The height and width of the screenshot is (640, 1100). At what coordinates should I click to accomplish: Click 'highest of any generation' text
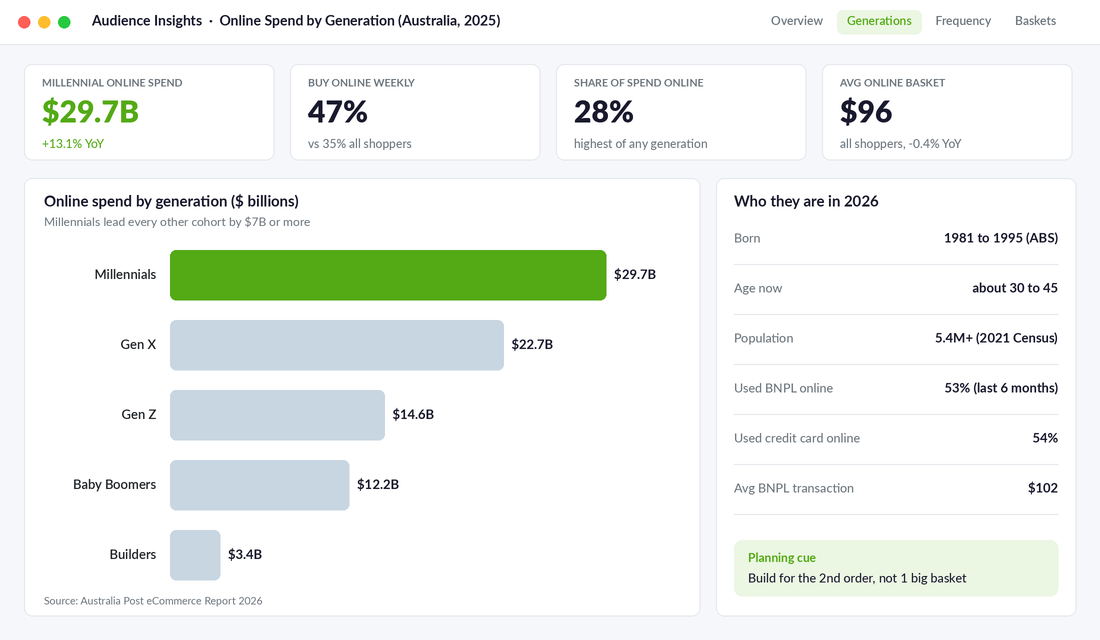(x=640, y=144)
